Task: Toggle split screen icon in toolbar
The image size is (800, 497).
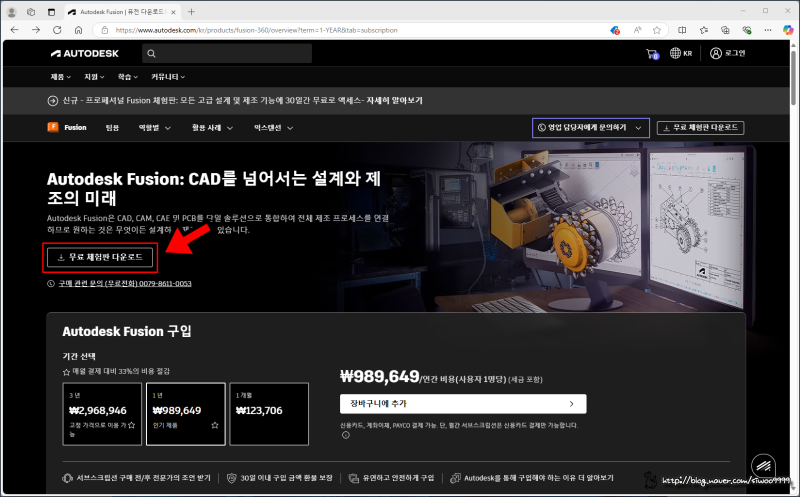Action: 682,30
